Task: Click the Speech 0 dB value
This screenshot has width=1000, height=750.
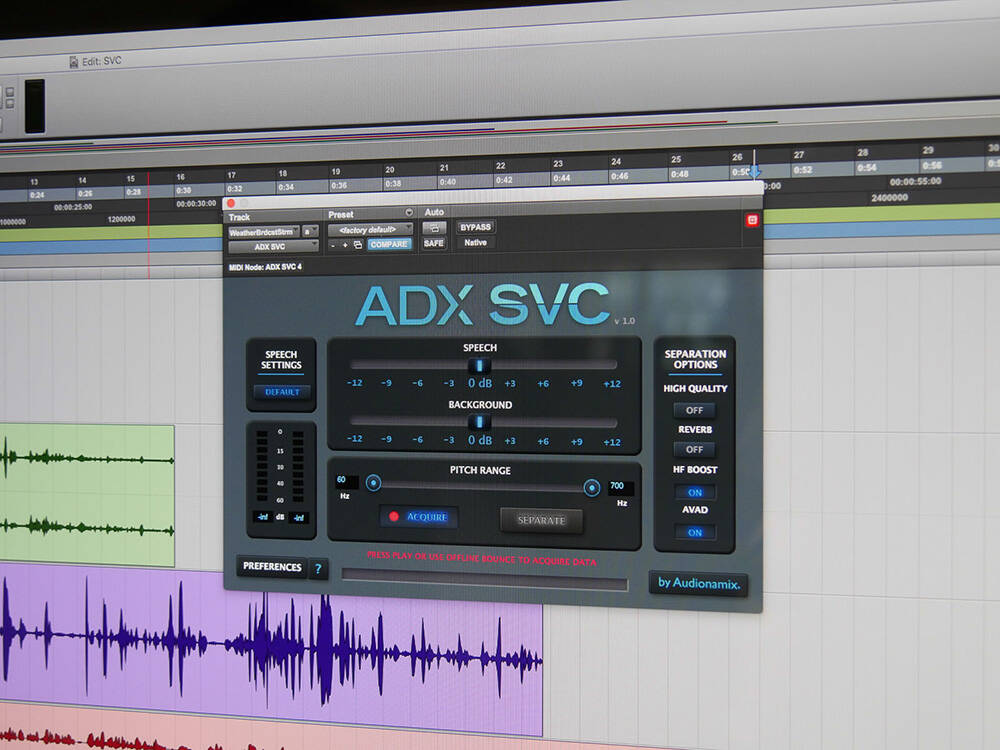Action: pos(480,383)
